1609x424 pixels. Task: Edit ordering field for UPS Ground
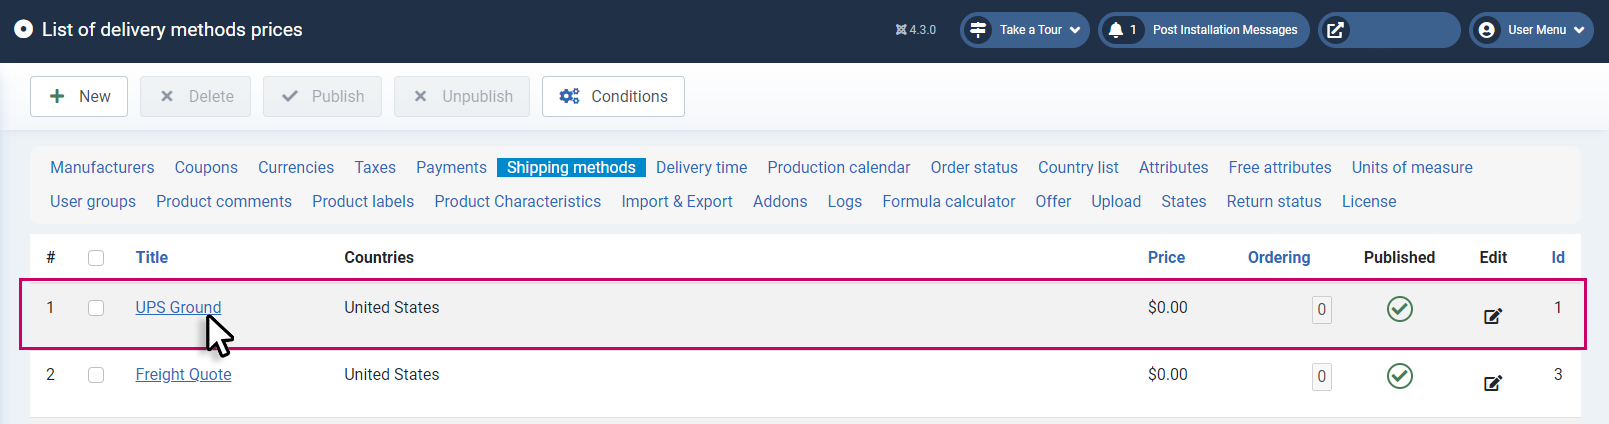pyautogui.click(x=1322, y=310)
